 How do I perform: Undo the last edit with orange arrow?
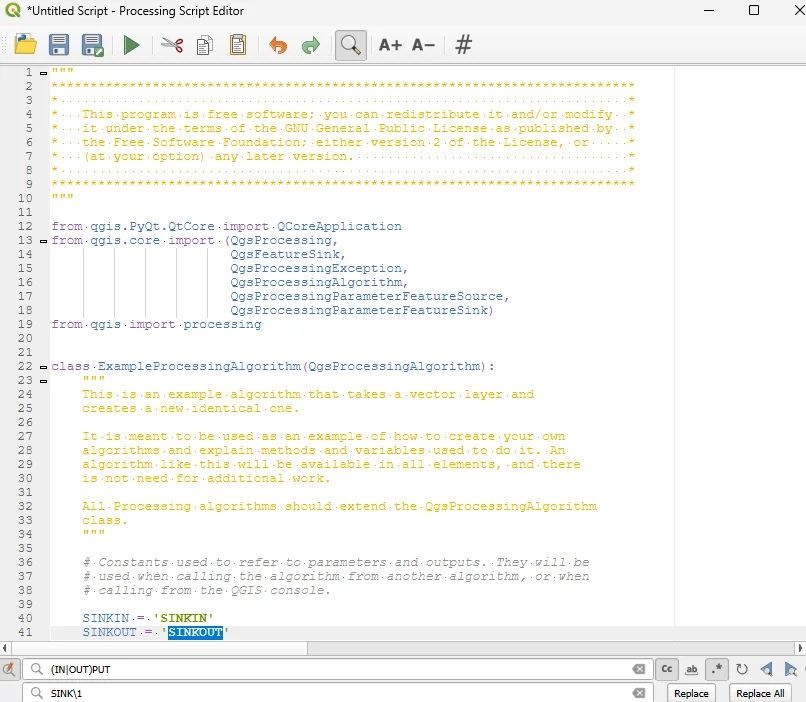[x=277, y=45]
